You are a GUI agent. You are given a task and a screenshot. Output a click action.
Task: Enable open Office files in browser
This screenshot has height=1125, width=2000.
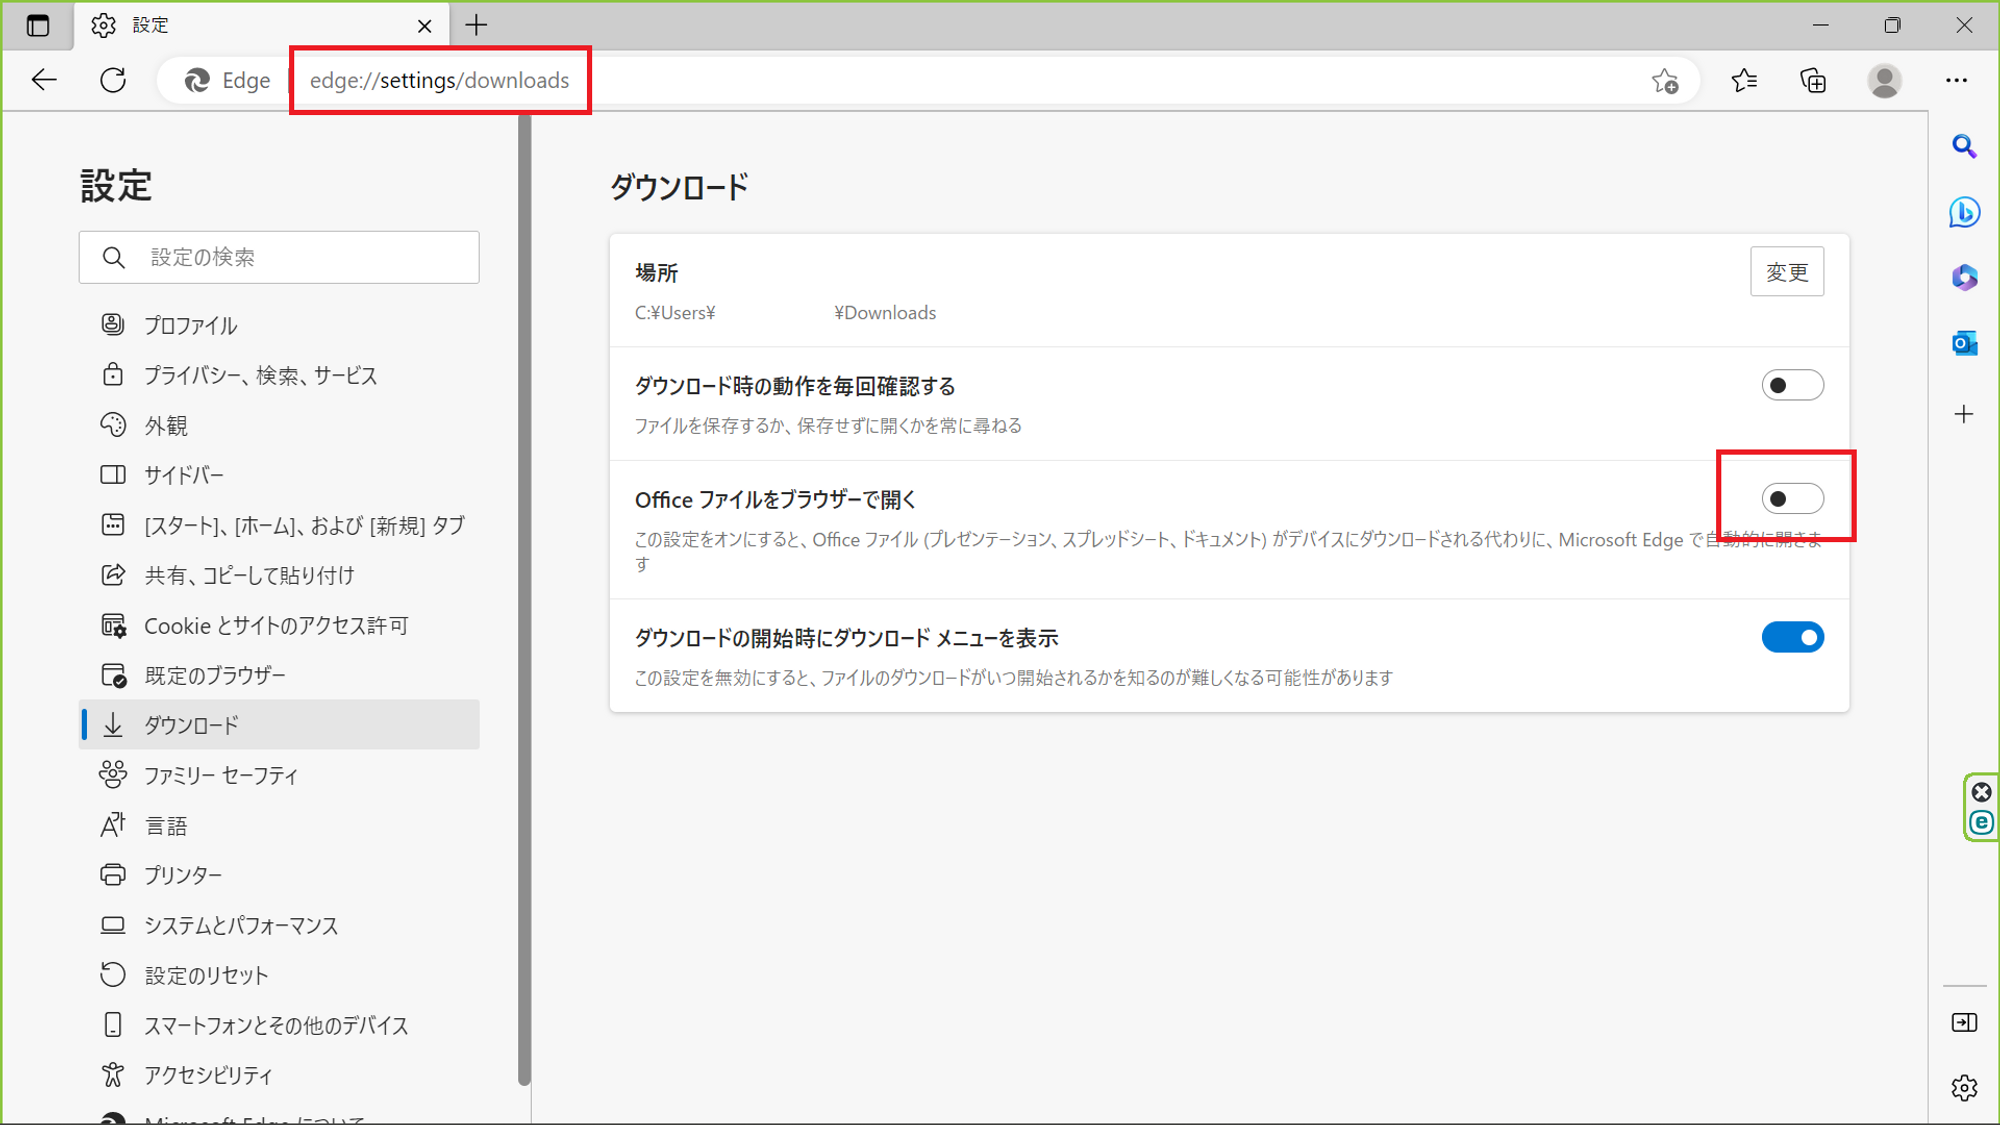(x=1792, y=498)
